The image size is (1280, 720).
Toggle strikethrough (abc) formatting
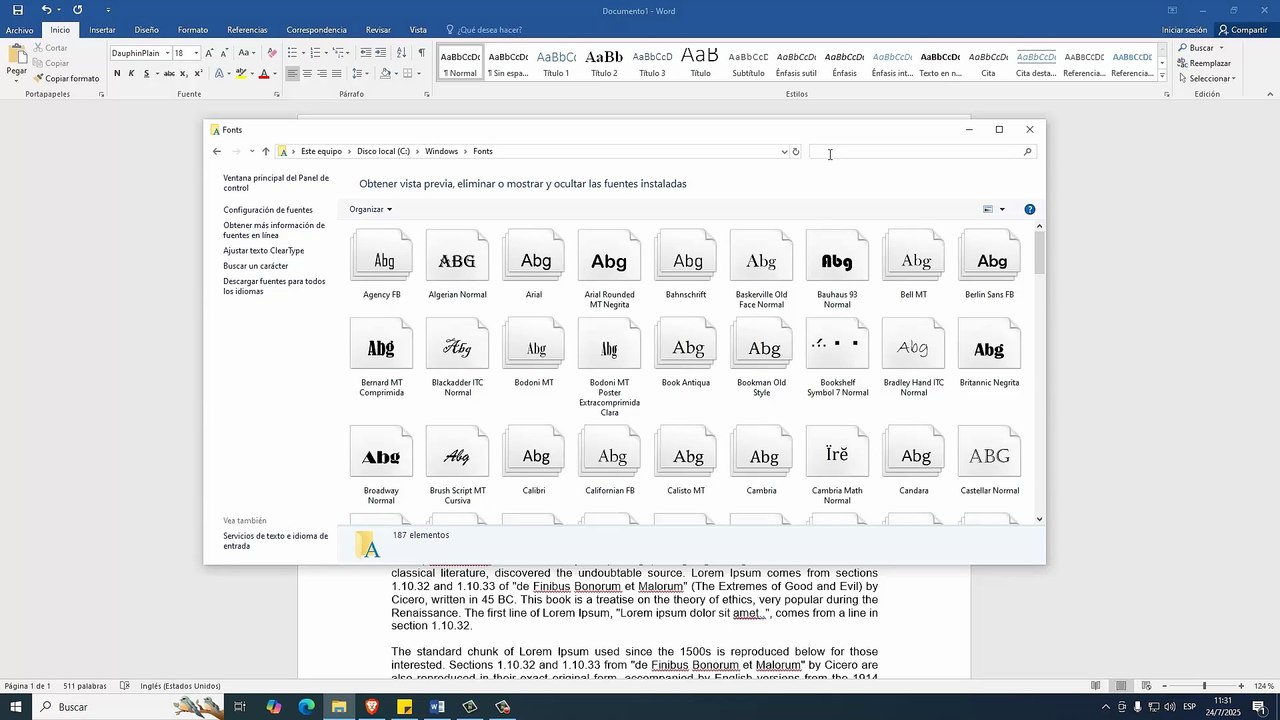tap(169, 73)
